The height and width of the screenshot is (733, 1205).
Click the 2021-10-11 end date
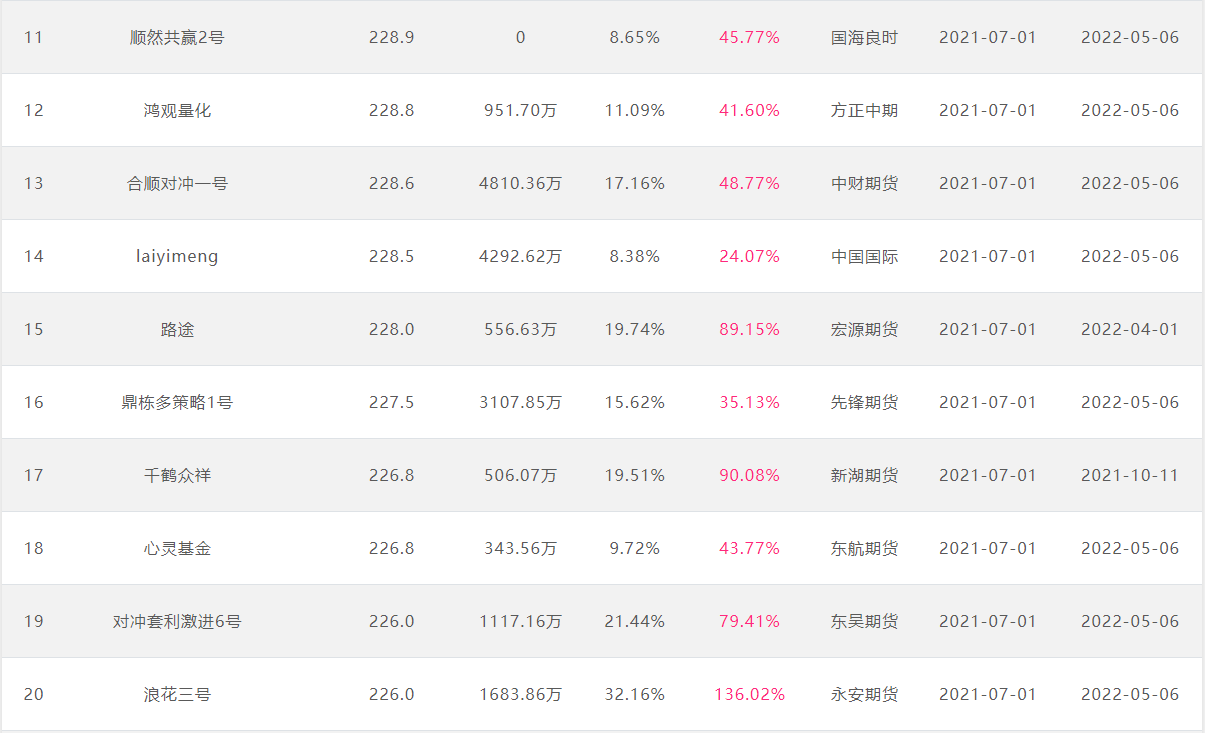tap(1130, 476)
